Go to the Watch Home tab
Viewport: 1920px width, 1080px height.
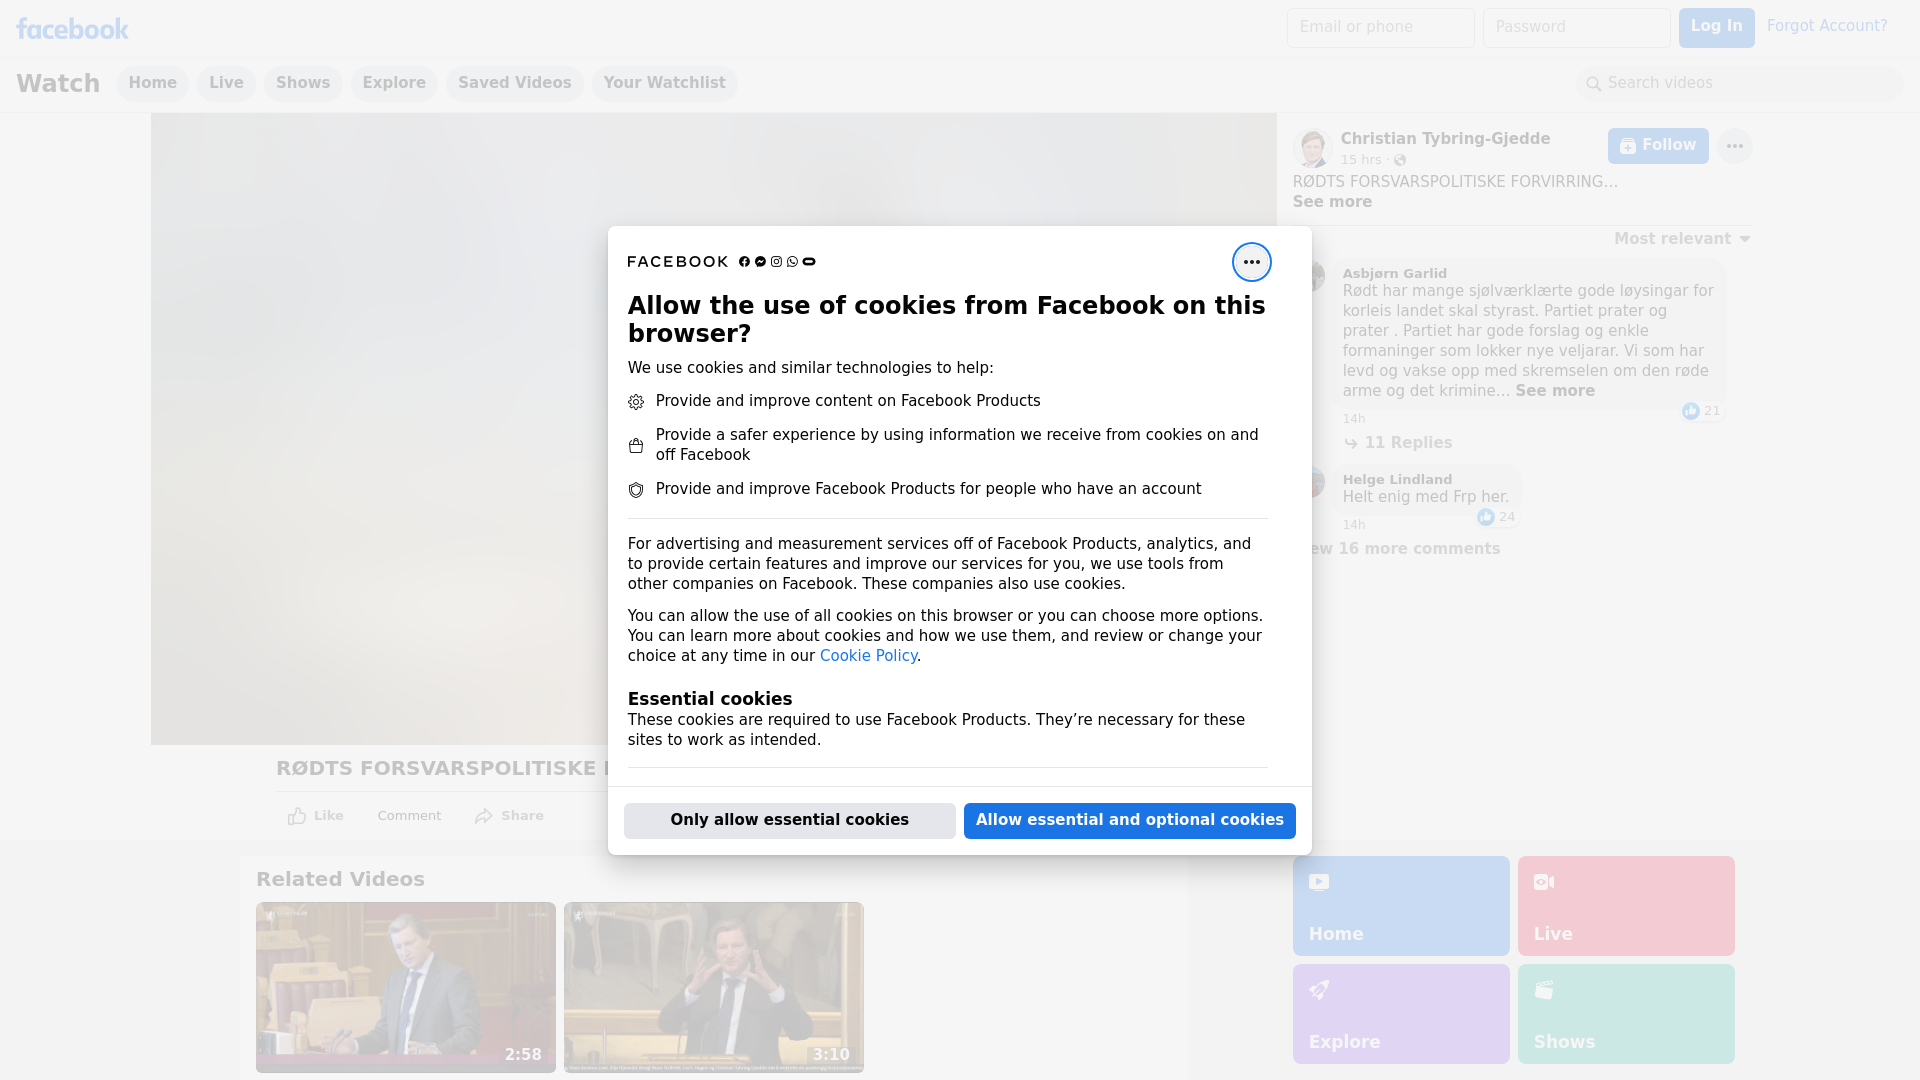click(152, 84)
